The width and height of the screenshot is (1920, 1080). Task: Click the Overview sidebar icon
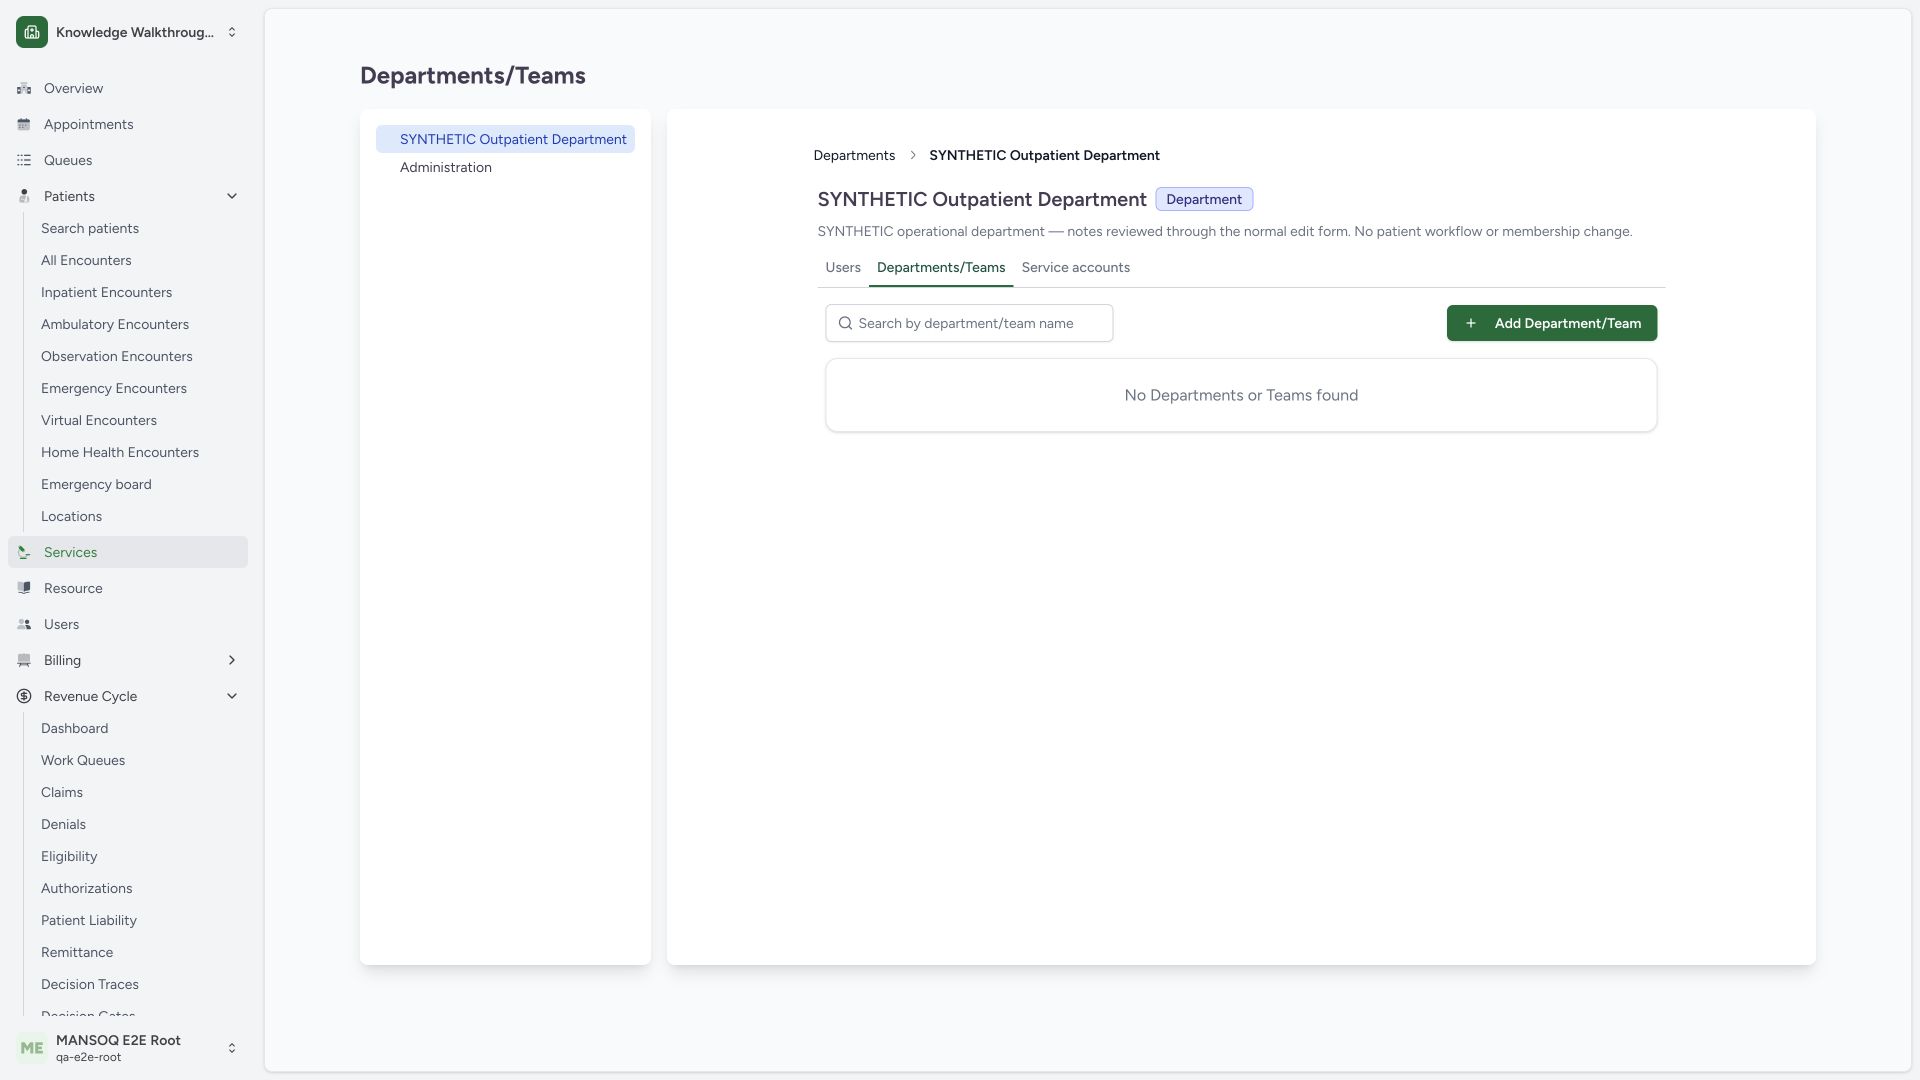click(24, 89)
